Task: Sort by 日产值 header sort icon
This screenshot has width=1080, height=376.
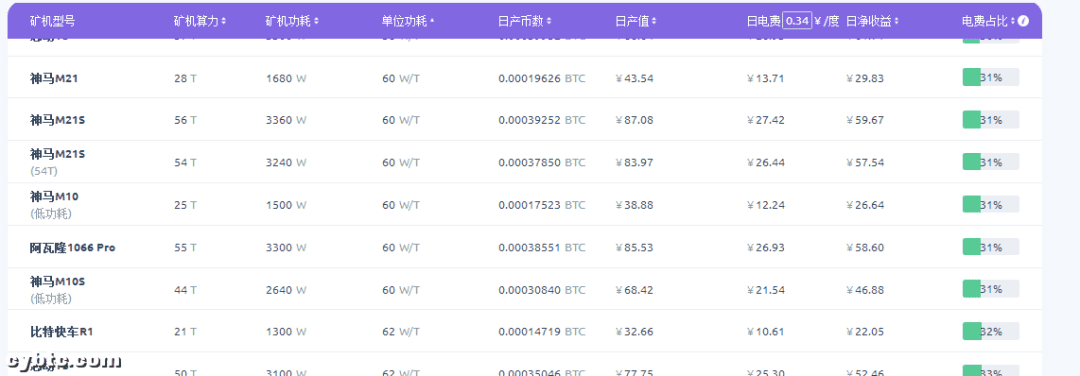Action: (x=654, y=21)
